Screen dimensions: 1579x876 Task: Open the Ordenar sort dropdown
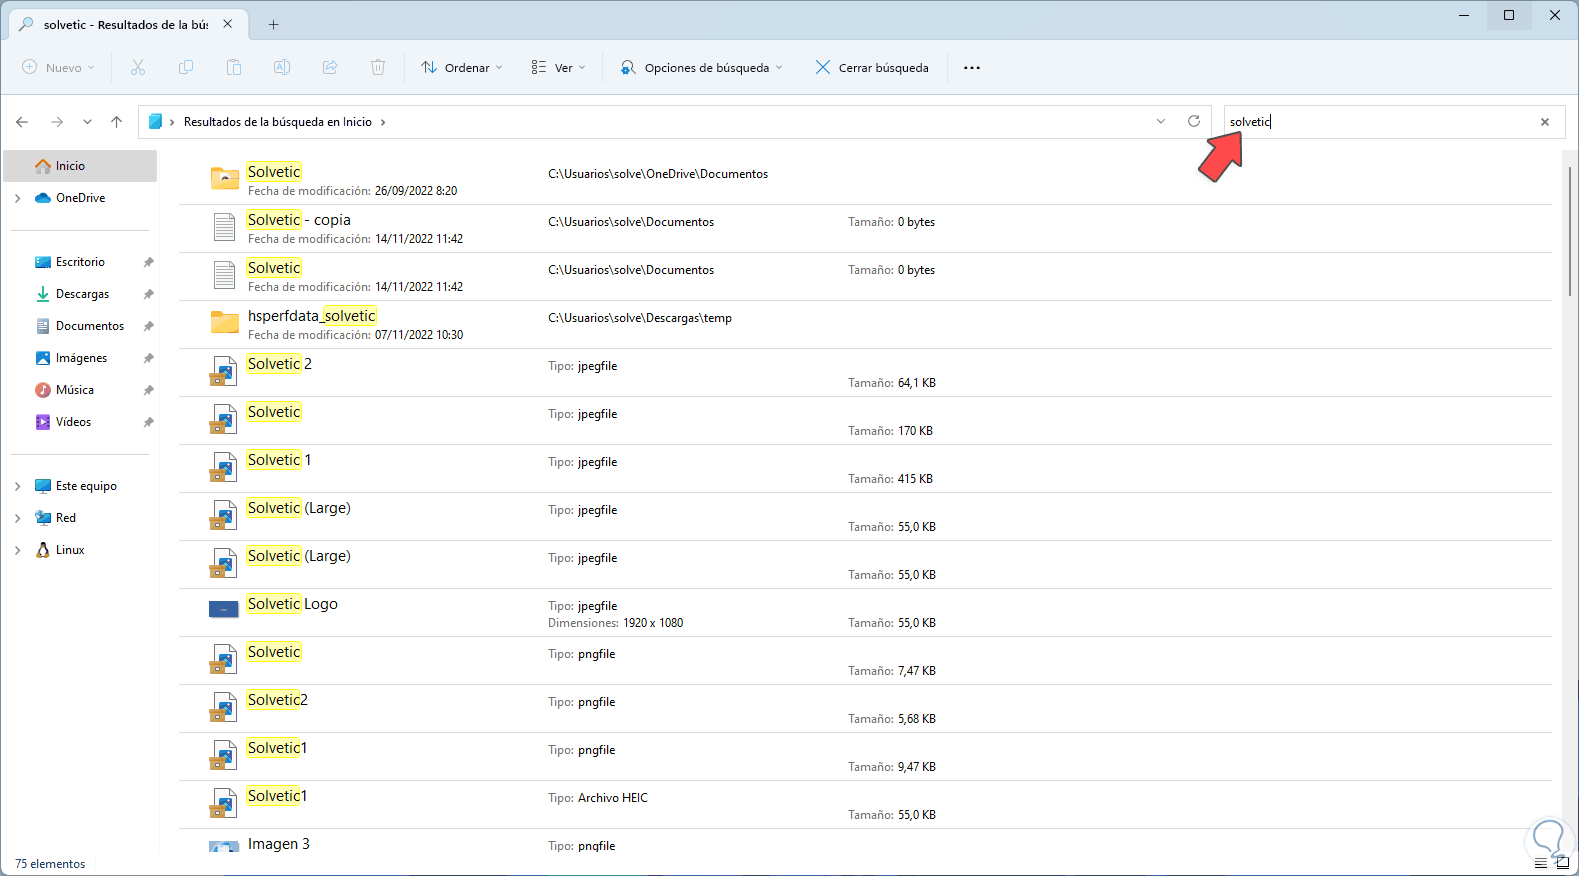point(462,67)
